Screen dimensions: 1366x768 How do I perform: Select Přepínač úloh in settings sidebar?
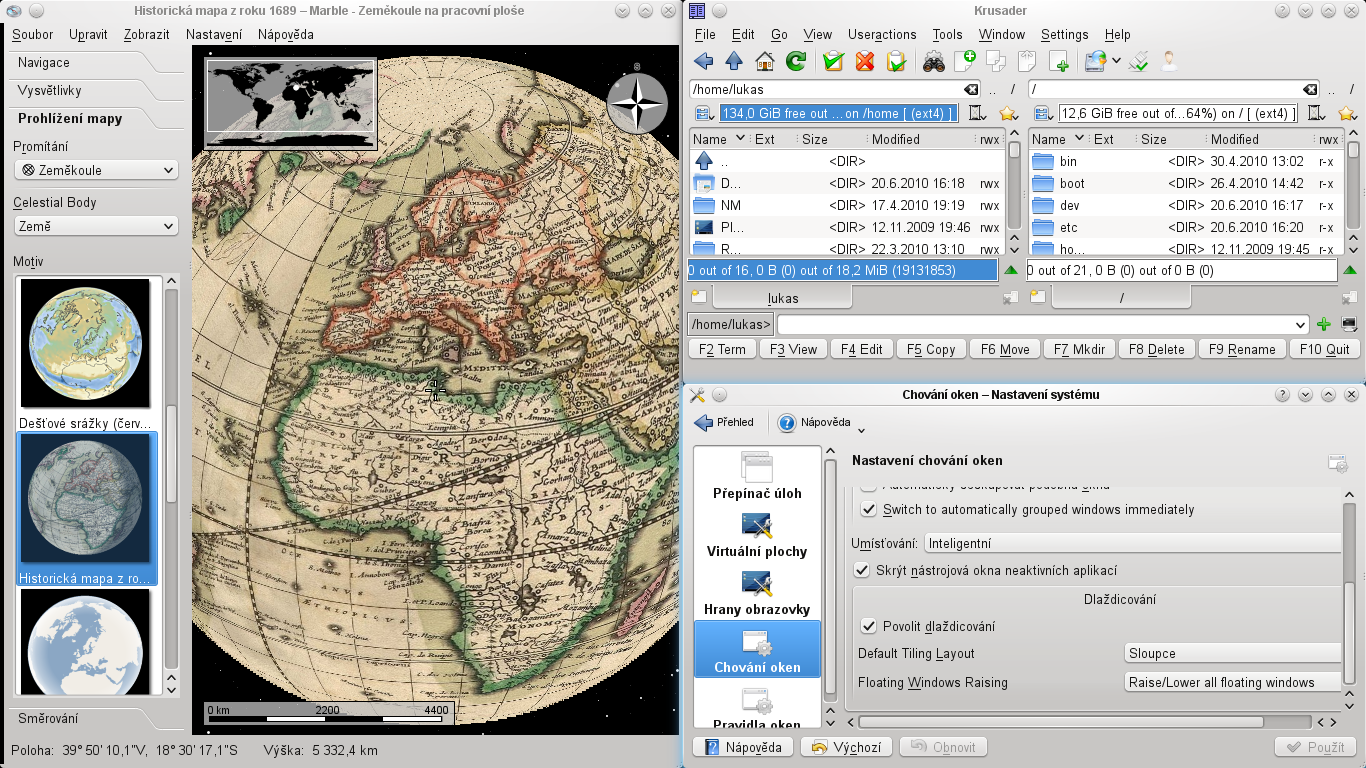point(757,476)
